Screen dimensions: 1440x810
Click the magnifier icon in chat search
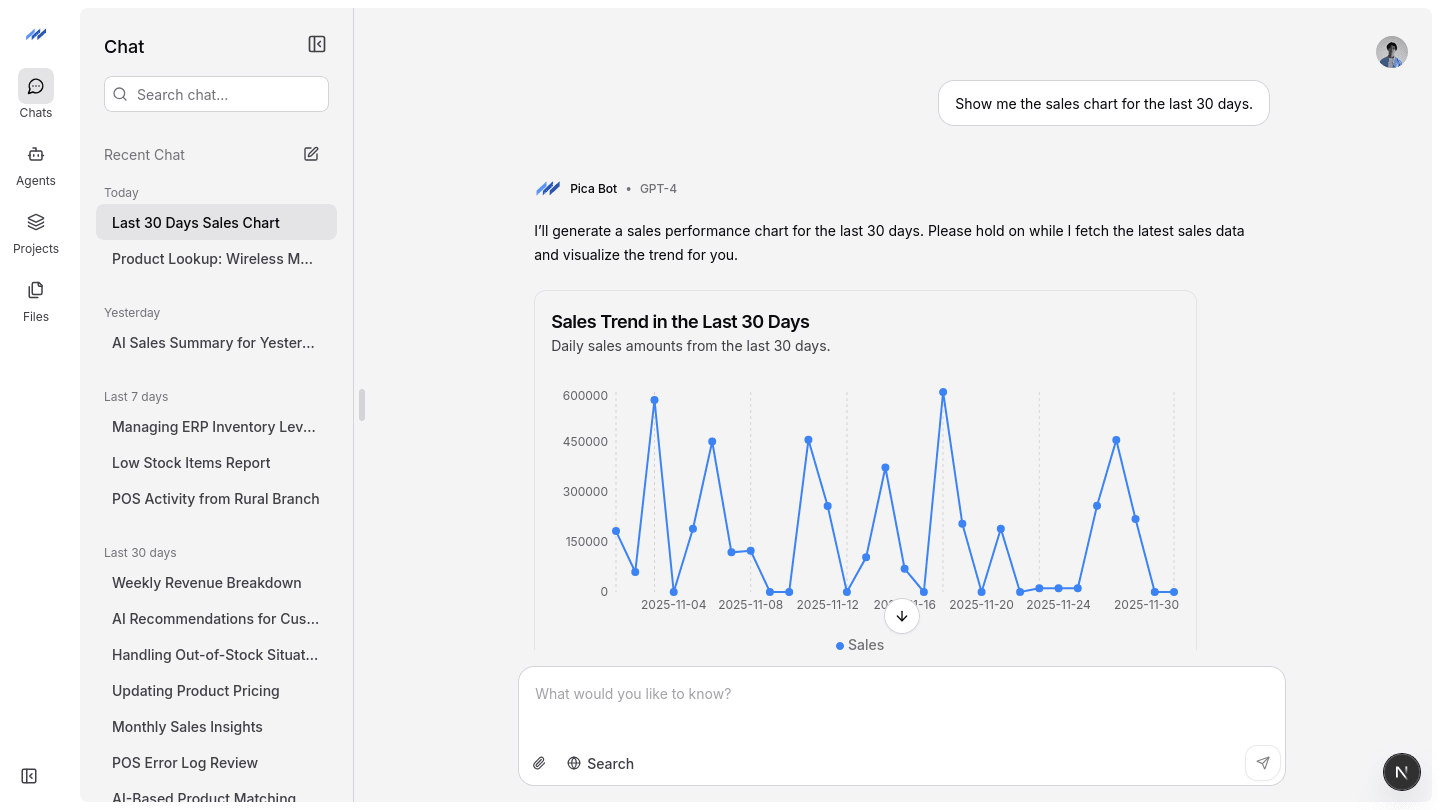pyautogui.click(x=120, y=94)
